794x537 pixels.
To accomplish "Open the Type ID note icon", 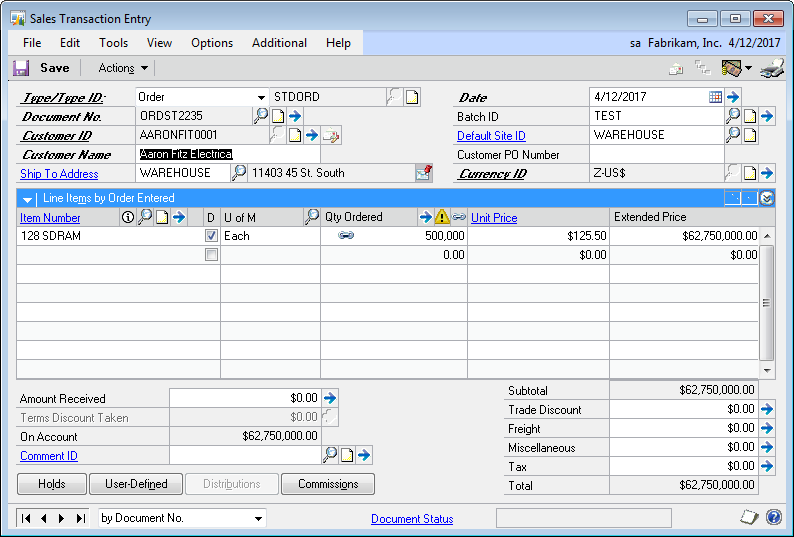I will tap(412, 97).
